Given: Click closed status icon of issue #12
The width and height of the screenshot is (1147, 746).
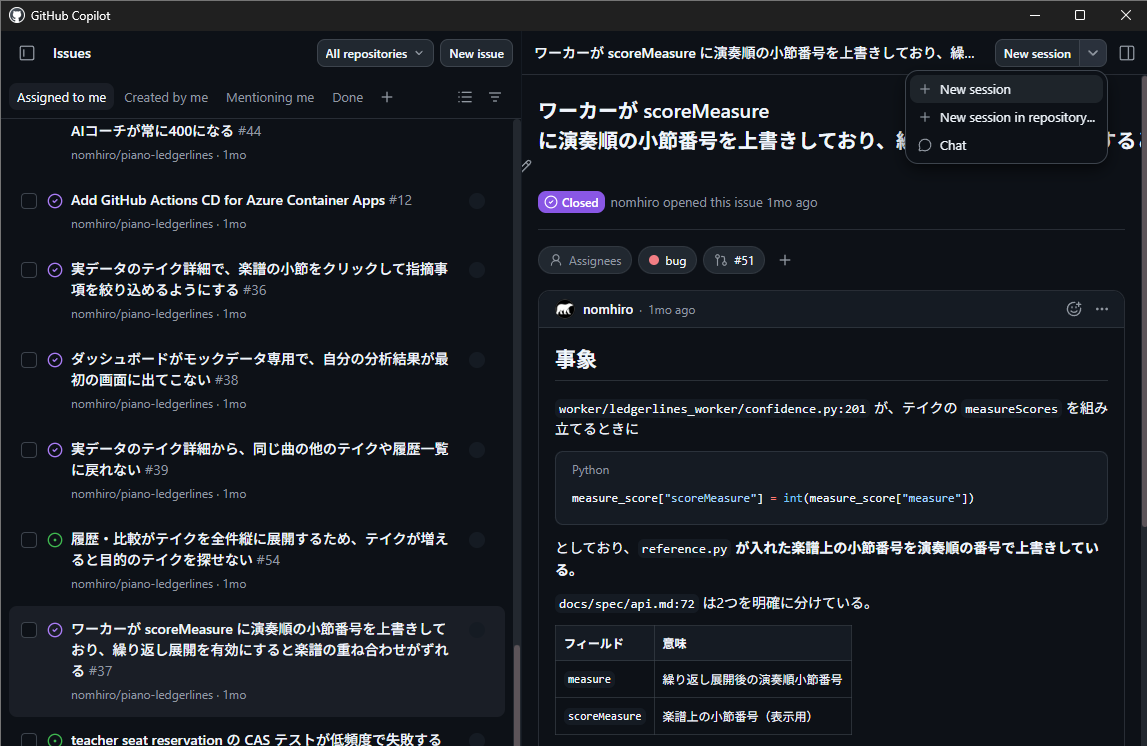Looking at the screenshot, I should point(55,201).
